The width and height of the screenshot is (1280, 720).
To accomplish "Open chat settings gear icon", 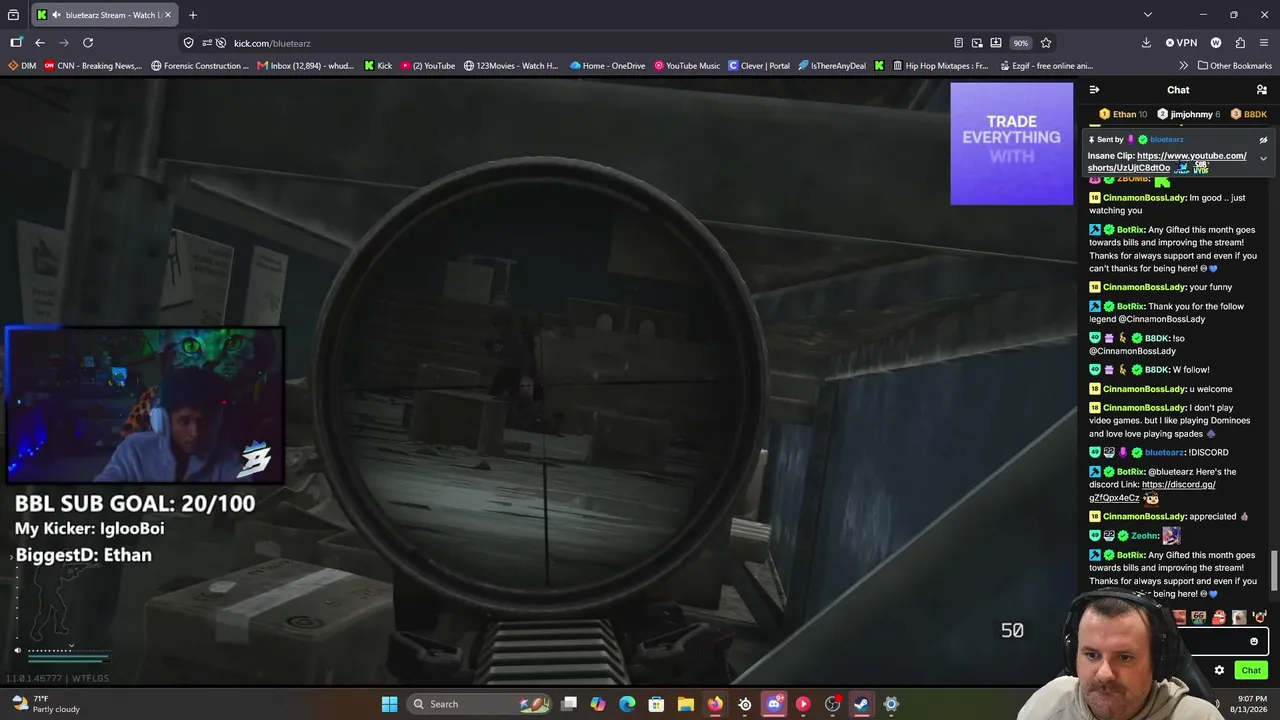I will click(1219, 670).
